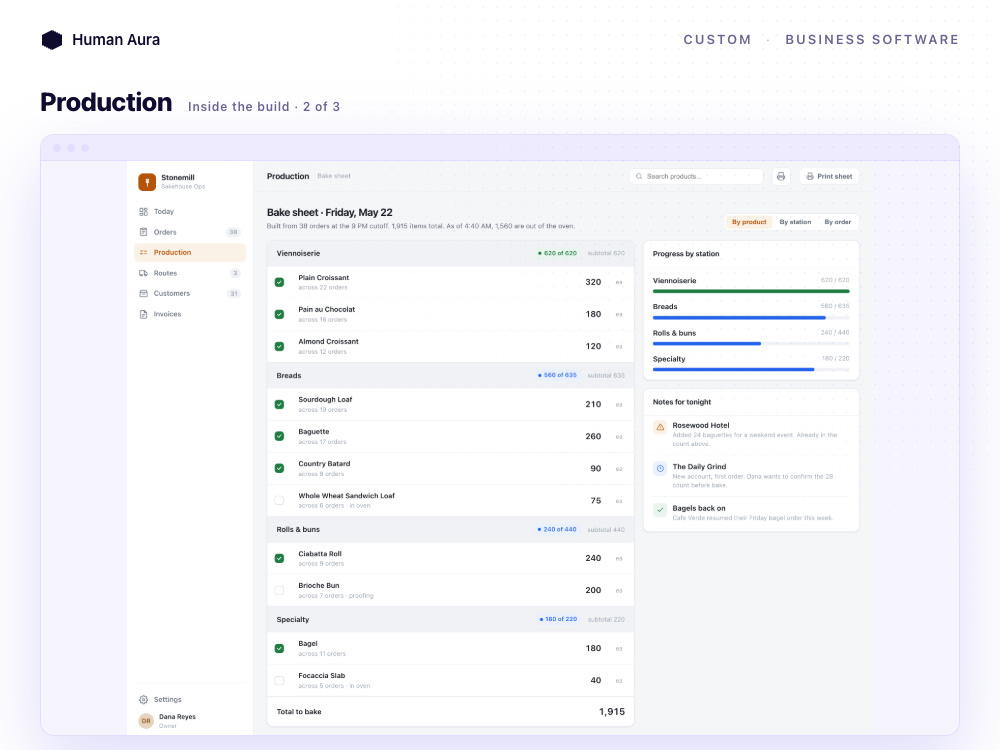Click the Bake sheet Friday, May 22 heading

coord(330,212)
